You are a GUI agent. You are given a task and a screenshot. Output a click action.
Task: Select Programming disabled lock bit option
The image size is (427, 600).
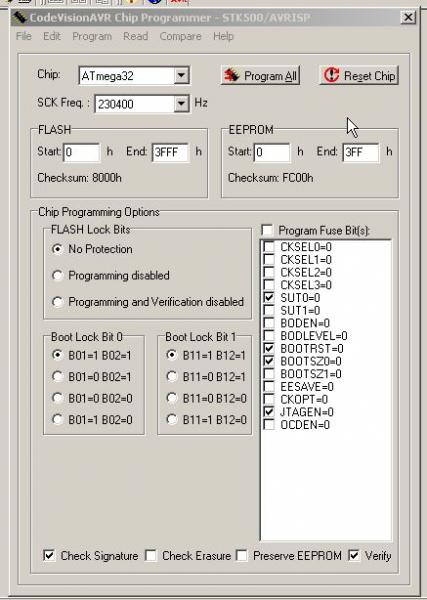(x=57, y=276)
